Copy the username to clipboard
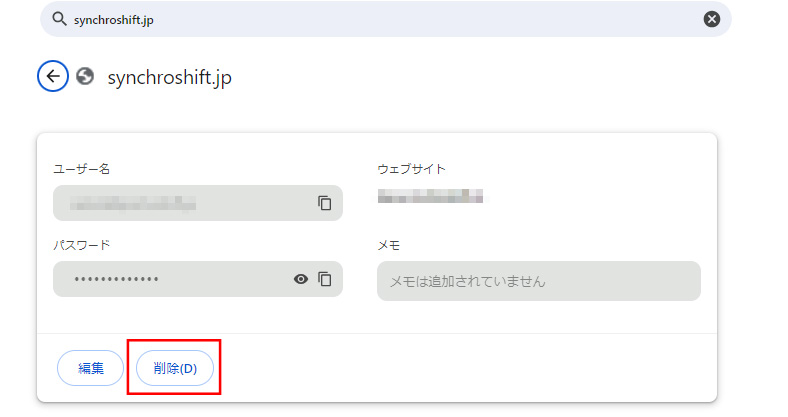 click(325, 203)
